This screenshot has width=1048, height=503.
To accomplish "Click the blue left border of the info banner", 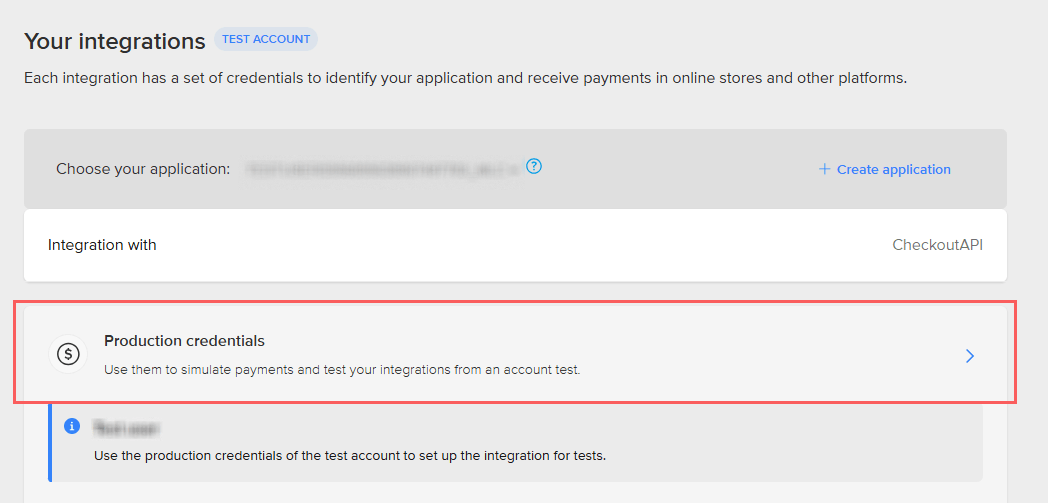I will [50, 442].
